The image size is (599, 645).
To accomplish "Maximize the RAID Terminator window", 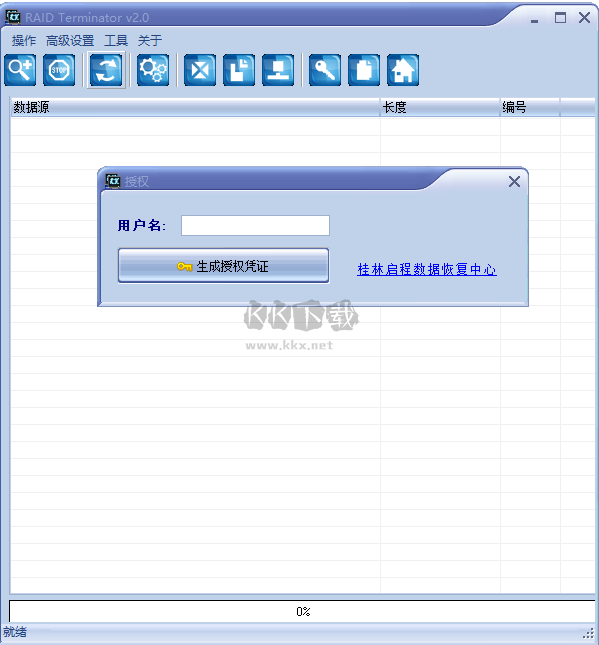I will click(x=560, y=18).
